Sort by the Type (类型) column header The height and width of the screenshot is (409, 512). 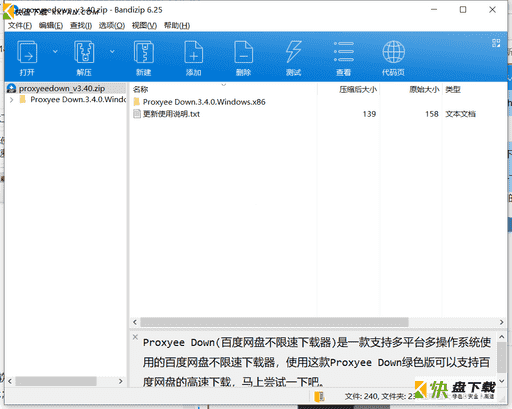coord(453,89)
